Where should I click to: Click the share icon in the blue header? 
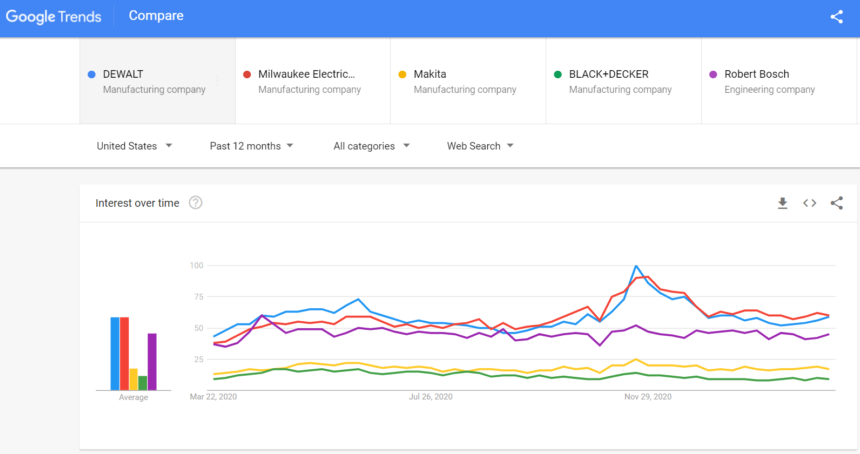pyautogui.click(x=837, y=17)
